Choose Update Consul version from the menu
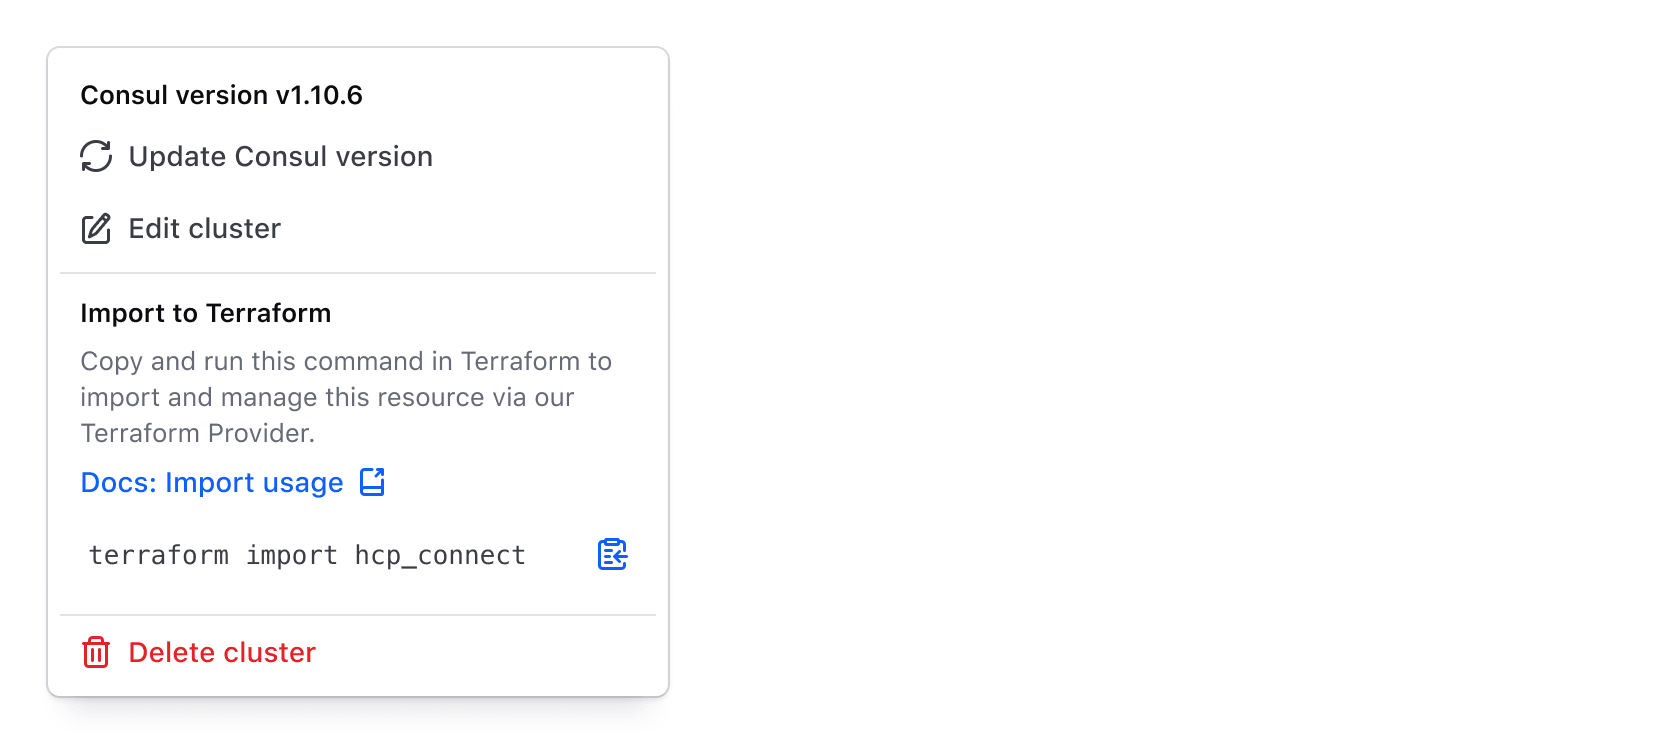 280,156
